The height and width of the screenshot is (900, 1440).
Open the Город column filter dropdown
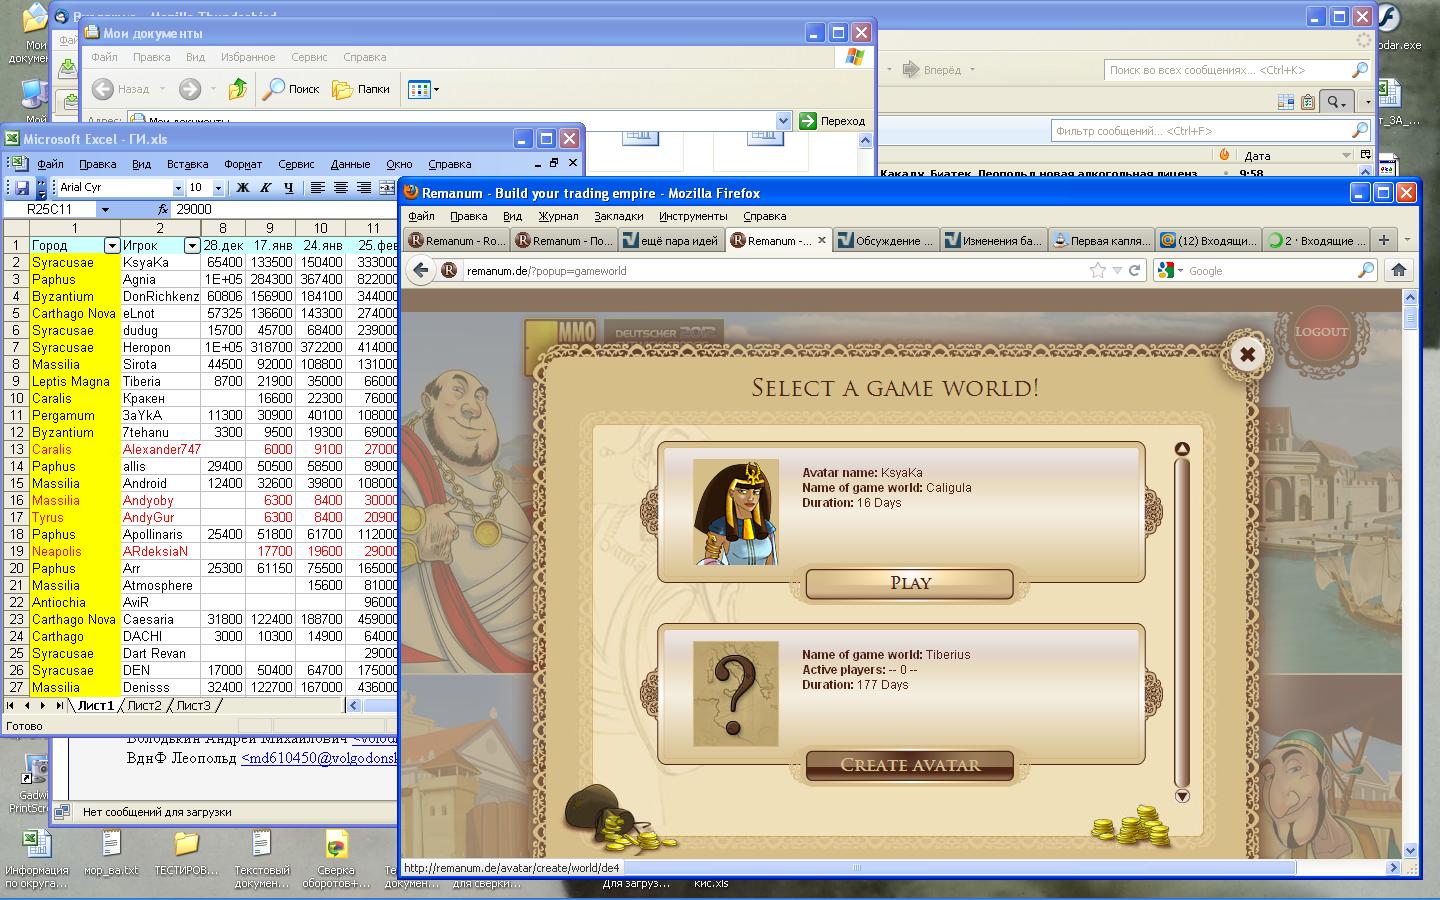coord(112,246)
